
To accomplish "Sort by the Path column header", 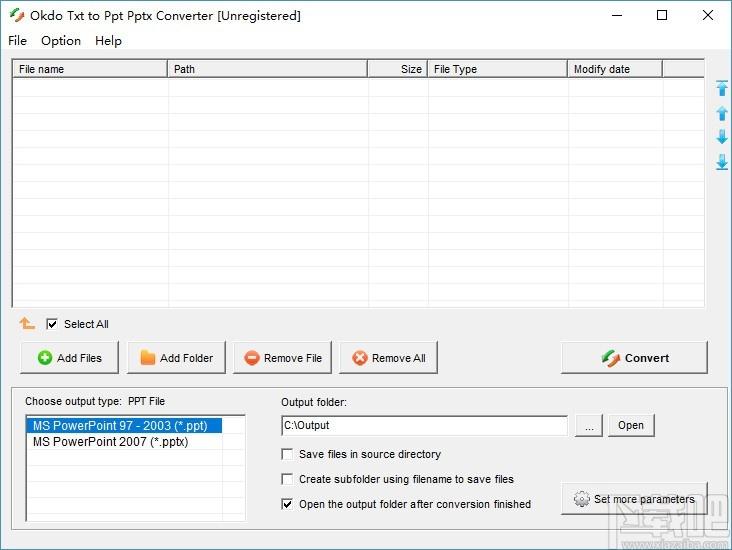I will 267,69.
